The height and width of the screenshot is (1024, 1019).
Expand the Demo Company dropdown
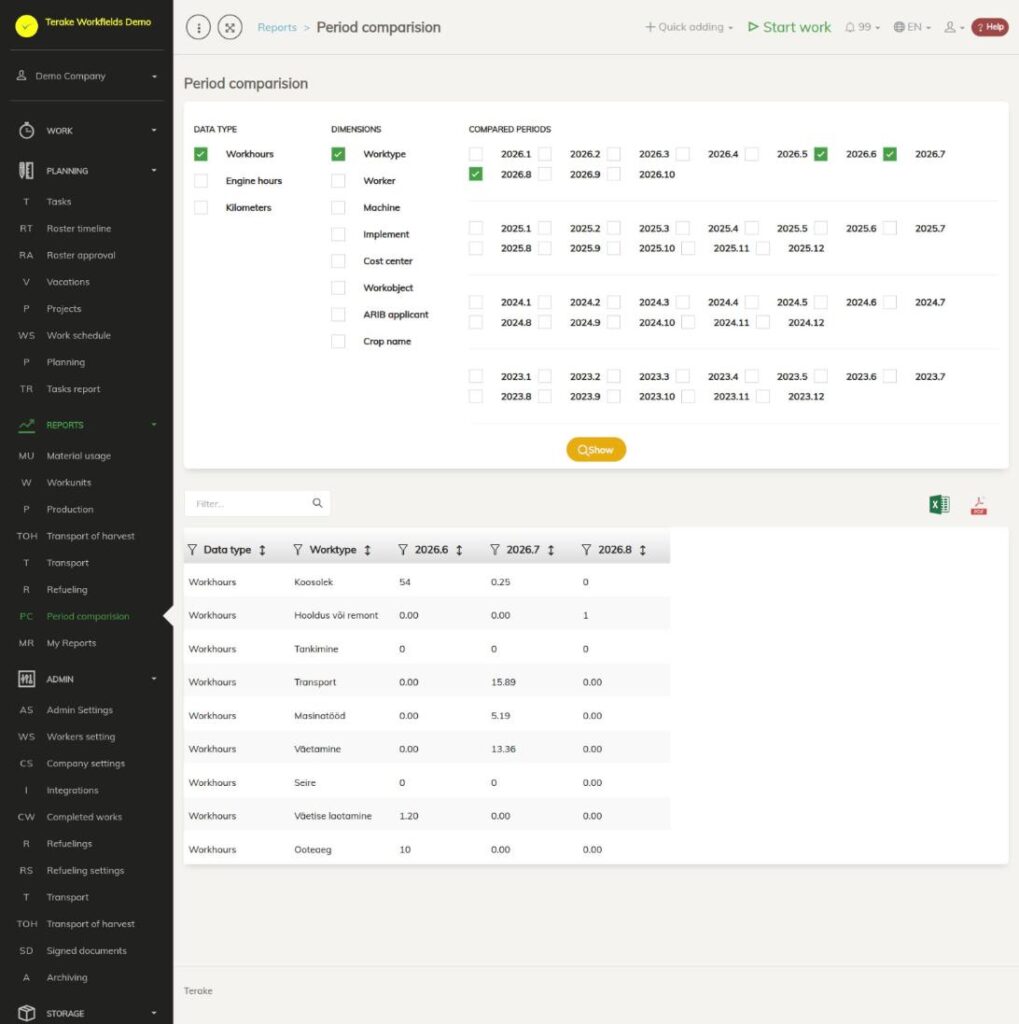tap(87, 76)
